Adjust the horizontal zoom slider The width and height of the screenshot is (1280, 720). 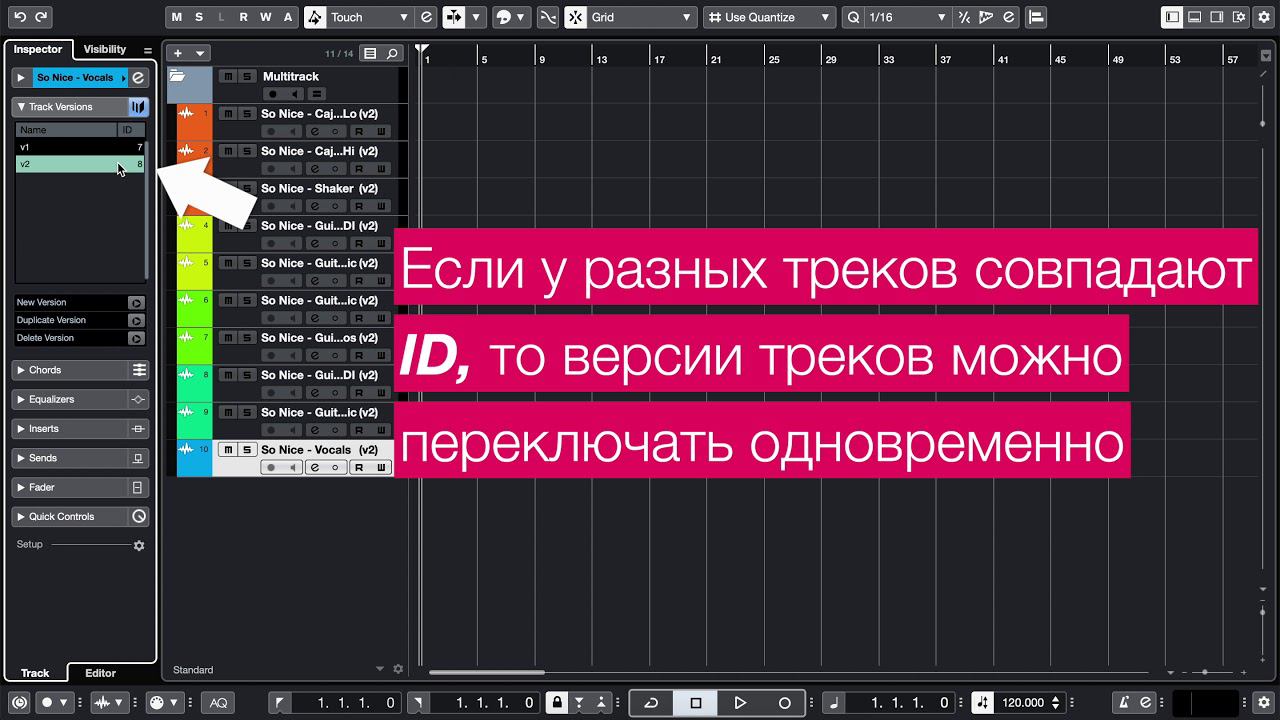click(x=1204, y=672)
